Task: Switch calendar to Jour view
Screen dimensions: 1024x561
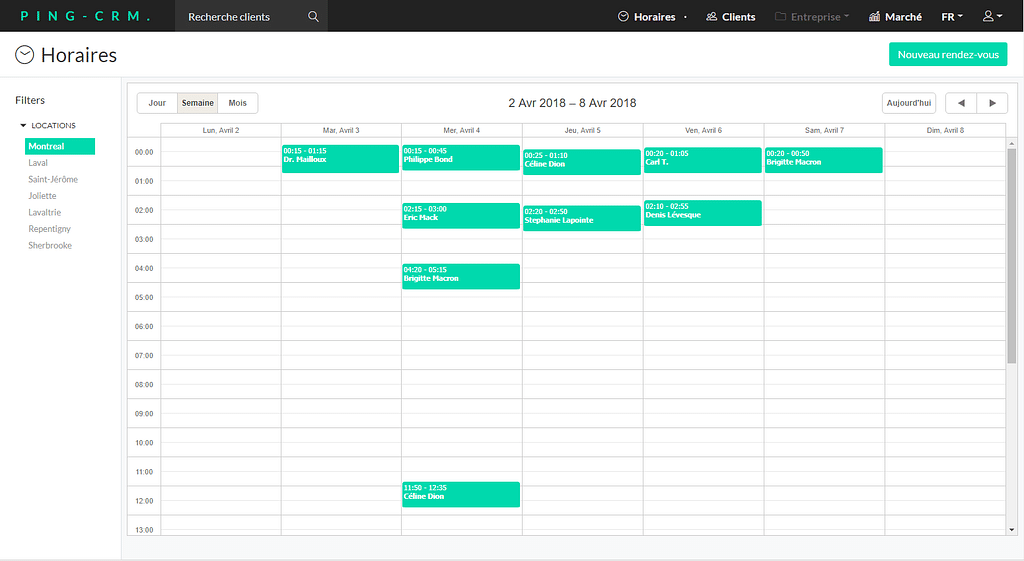Action: coord(157,103)
